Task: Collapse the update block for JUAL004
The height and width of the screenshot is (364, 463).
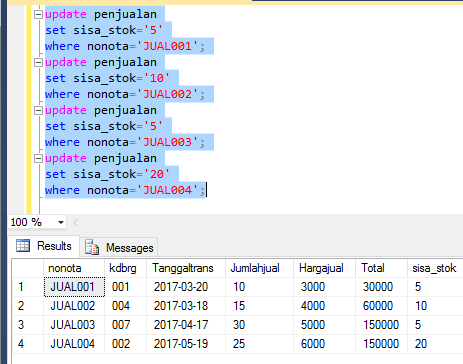Action: pyautogui.click(x=39, y=158)
